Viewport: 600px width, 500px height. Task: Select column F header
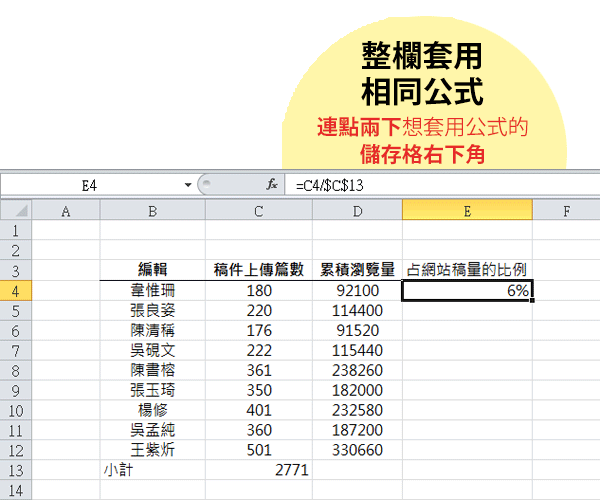click(566, 210)
